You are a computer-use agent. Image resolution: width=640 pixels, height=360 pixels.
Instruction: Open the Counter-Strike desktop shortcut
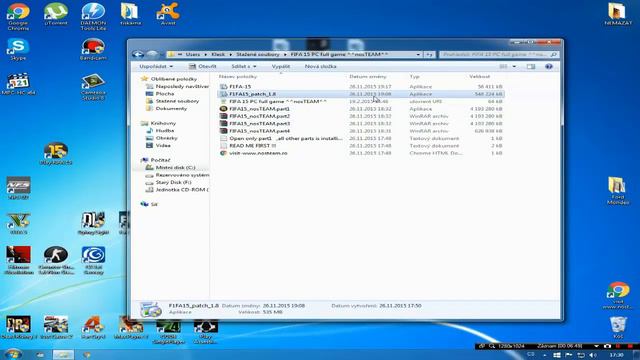56,260
